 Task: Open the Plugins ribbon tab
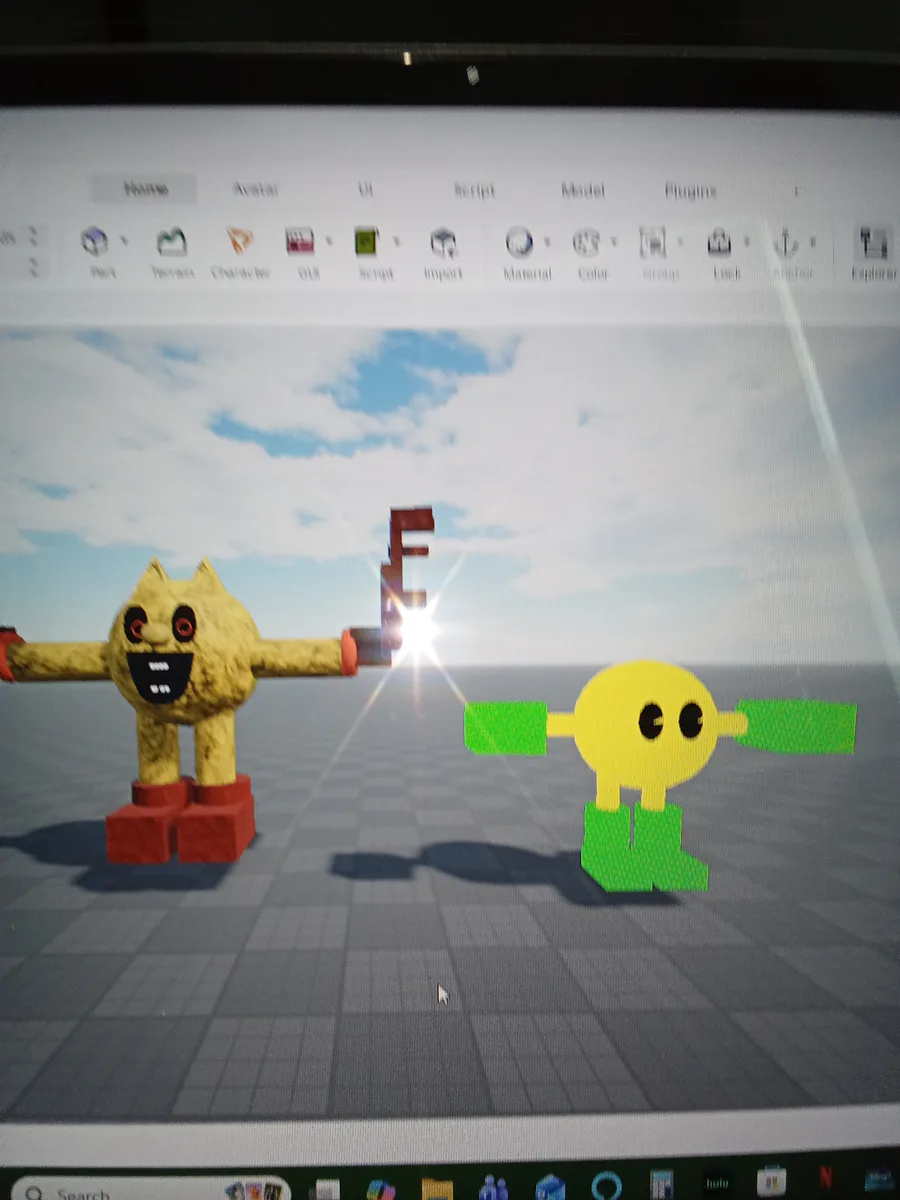click(x=690, y=191)
